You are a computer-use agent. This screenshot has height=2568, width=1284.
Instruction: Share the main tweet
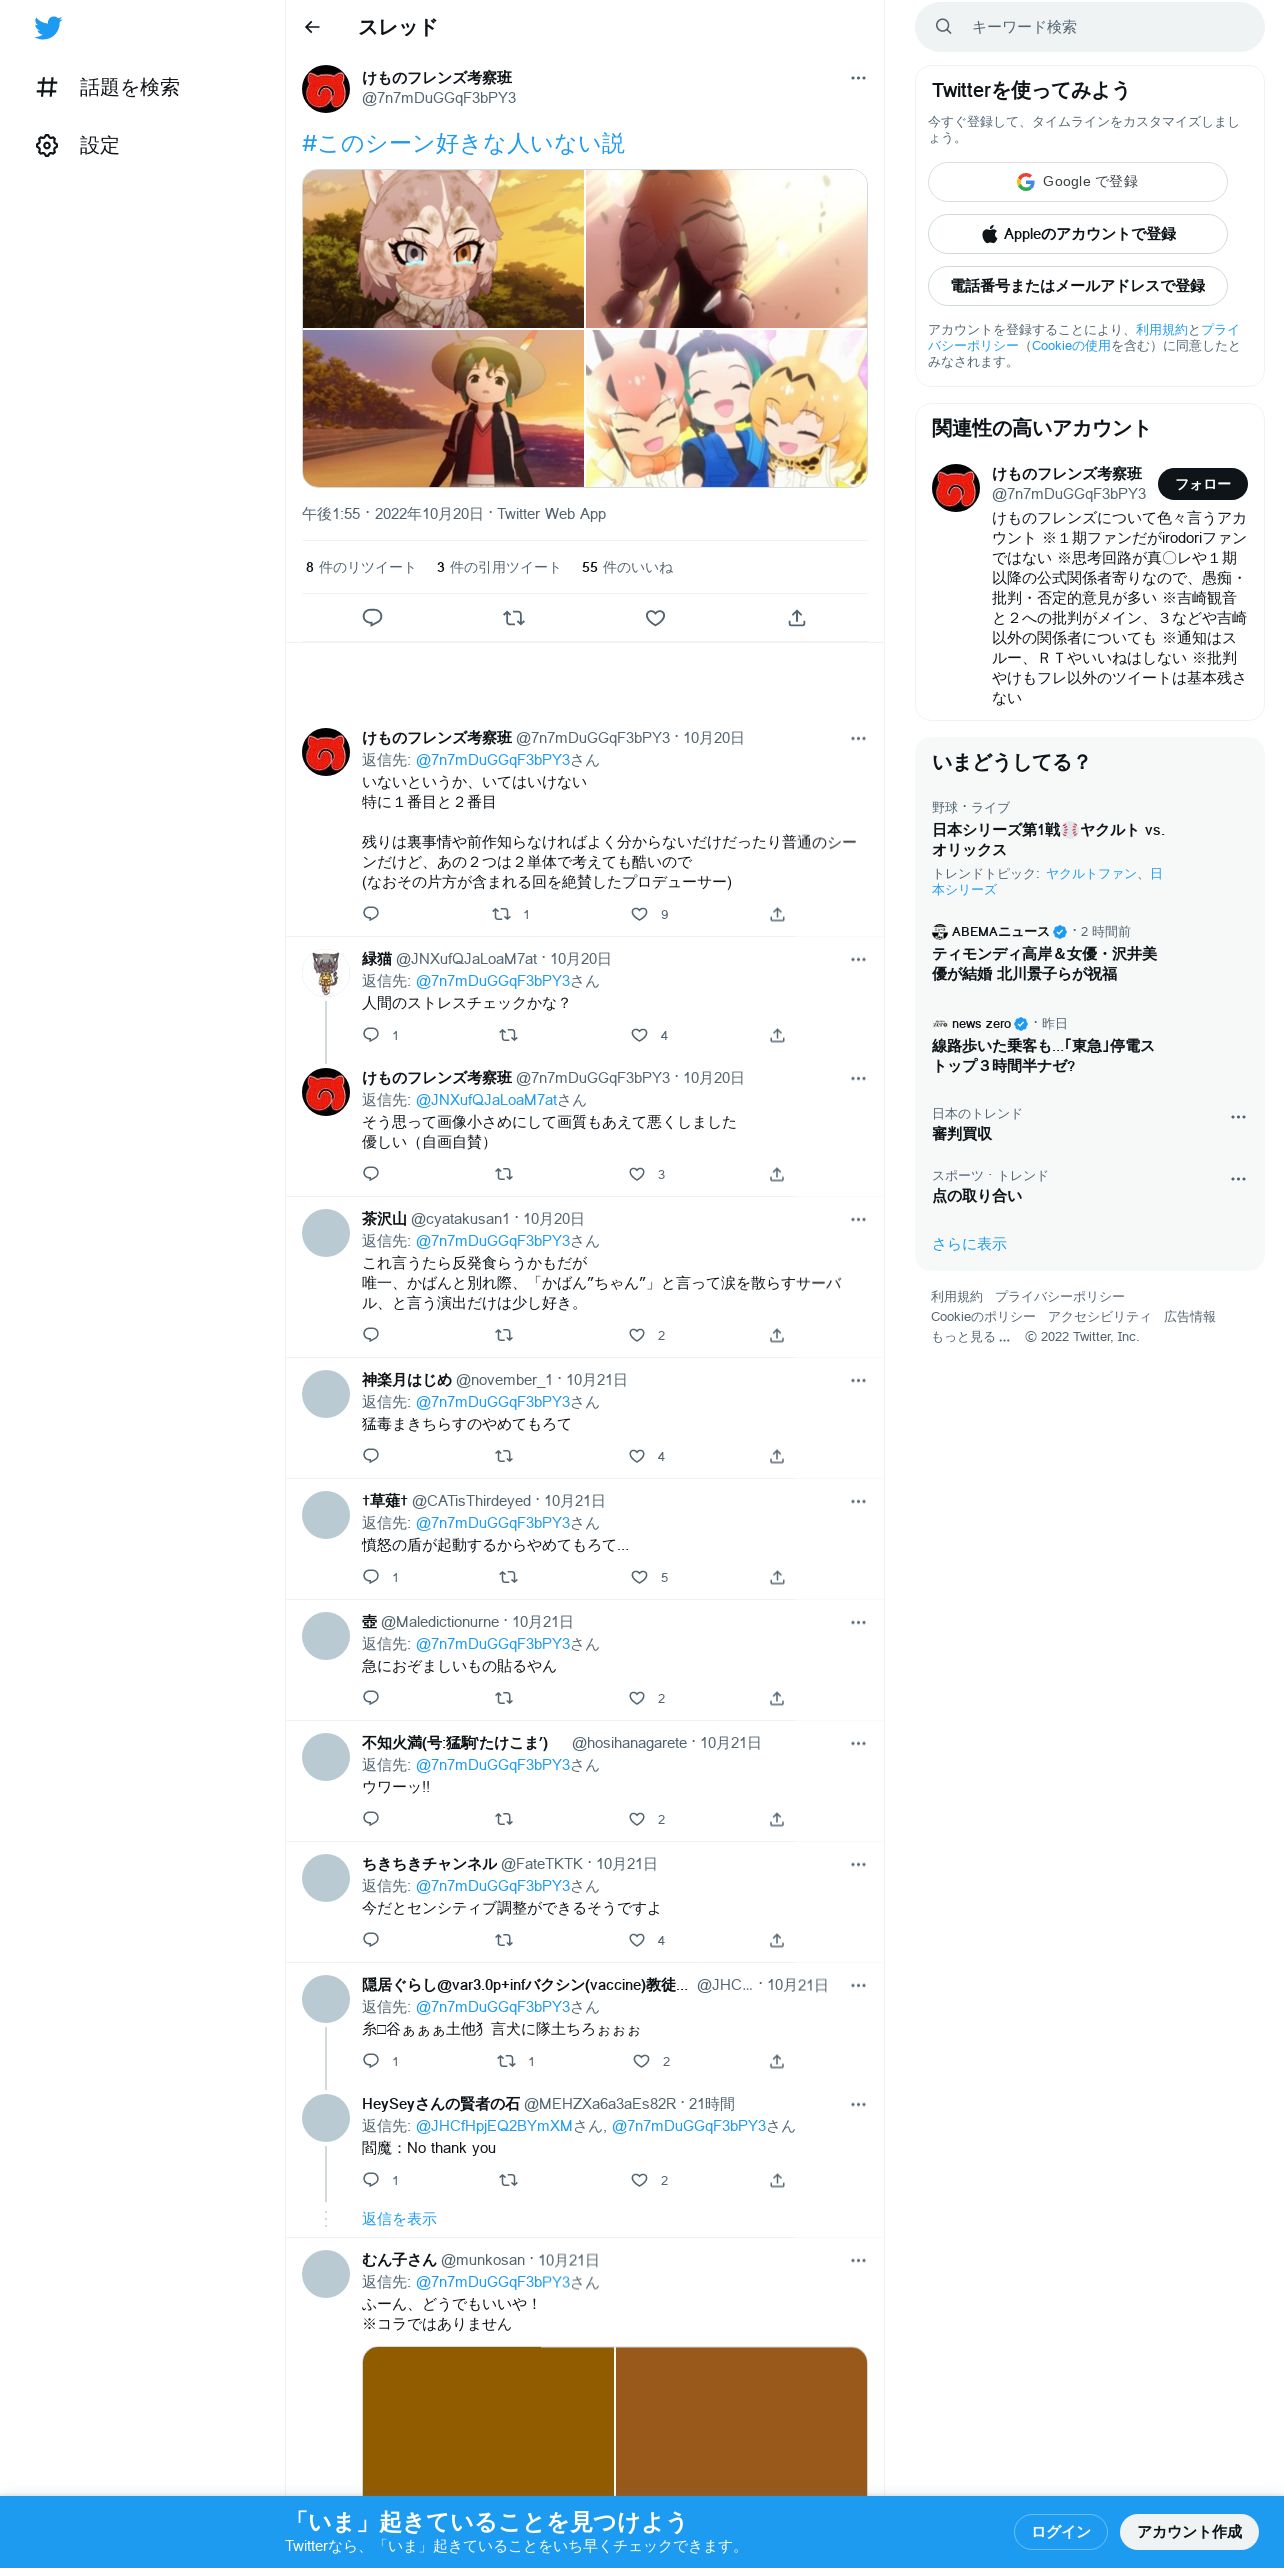coord(797,617)
